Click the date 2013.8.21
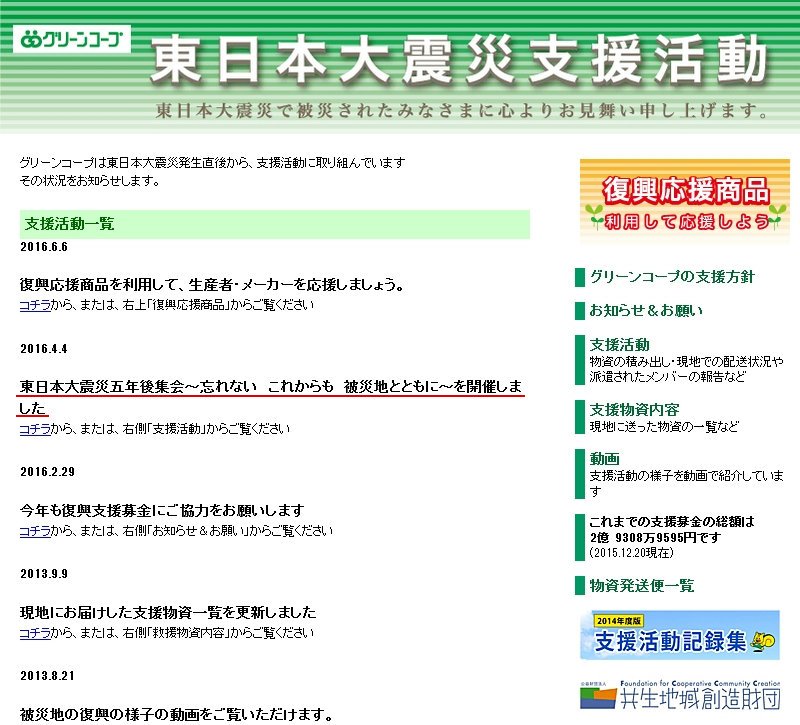The height and width of the screenshot is (725, 800). [x=47, y=676]
